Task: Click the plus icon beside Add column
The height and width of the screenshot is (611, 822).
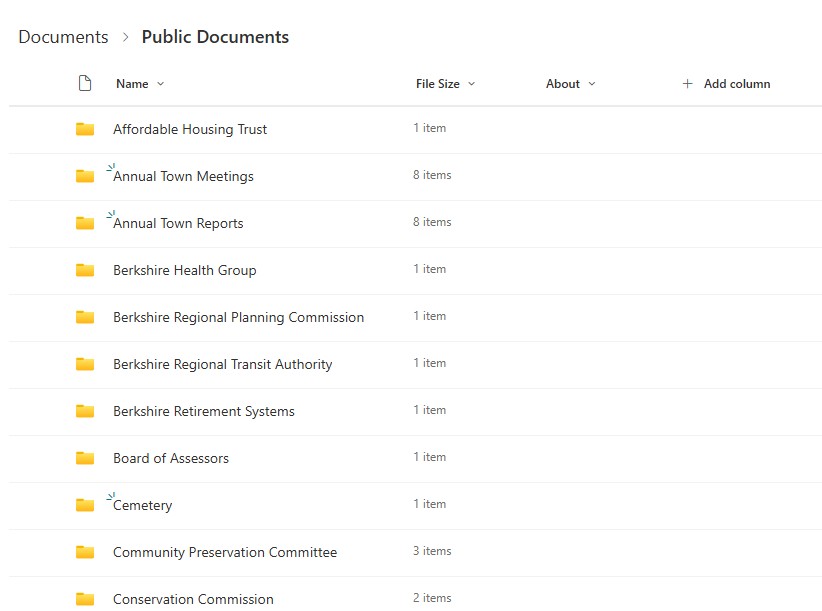Action: coord(687,84)
